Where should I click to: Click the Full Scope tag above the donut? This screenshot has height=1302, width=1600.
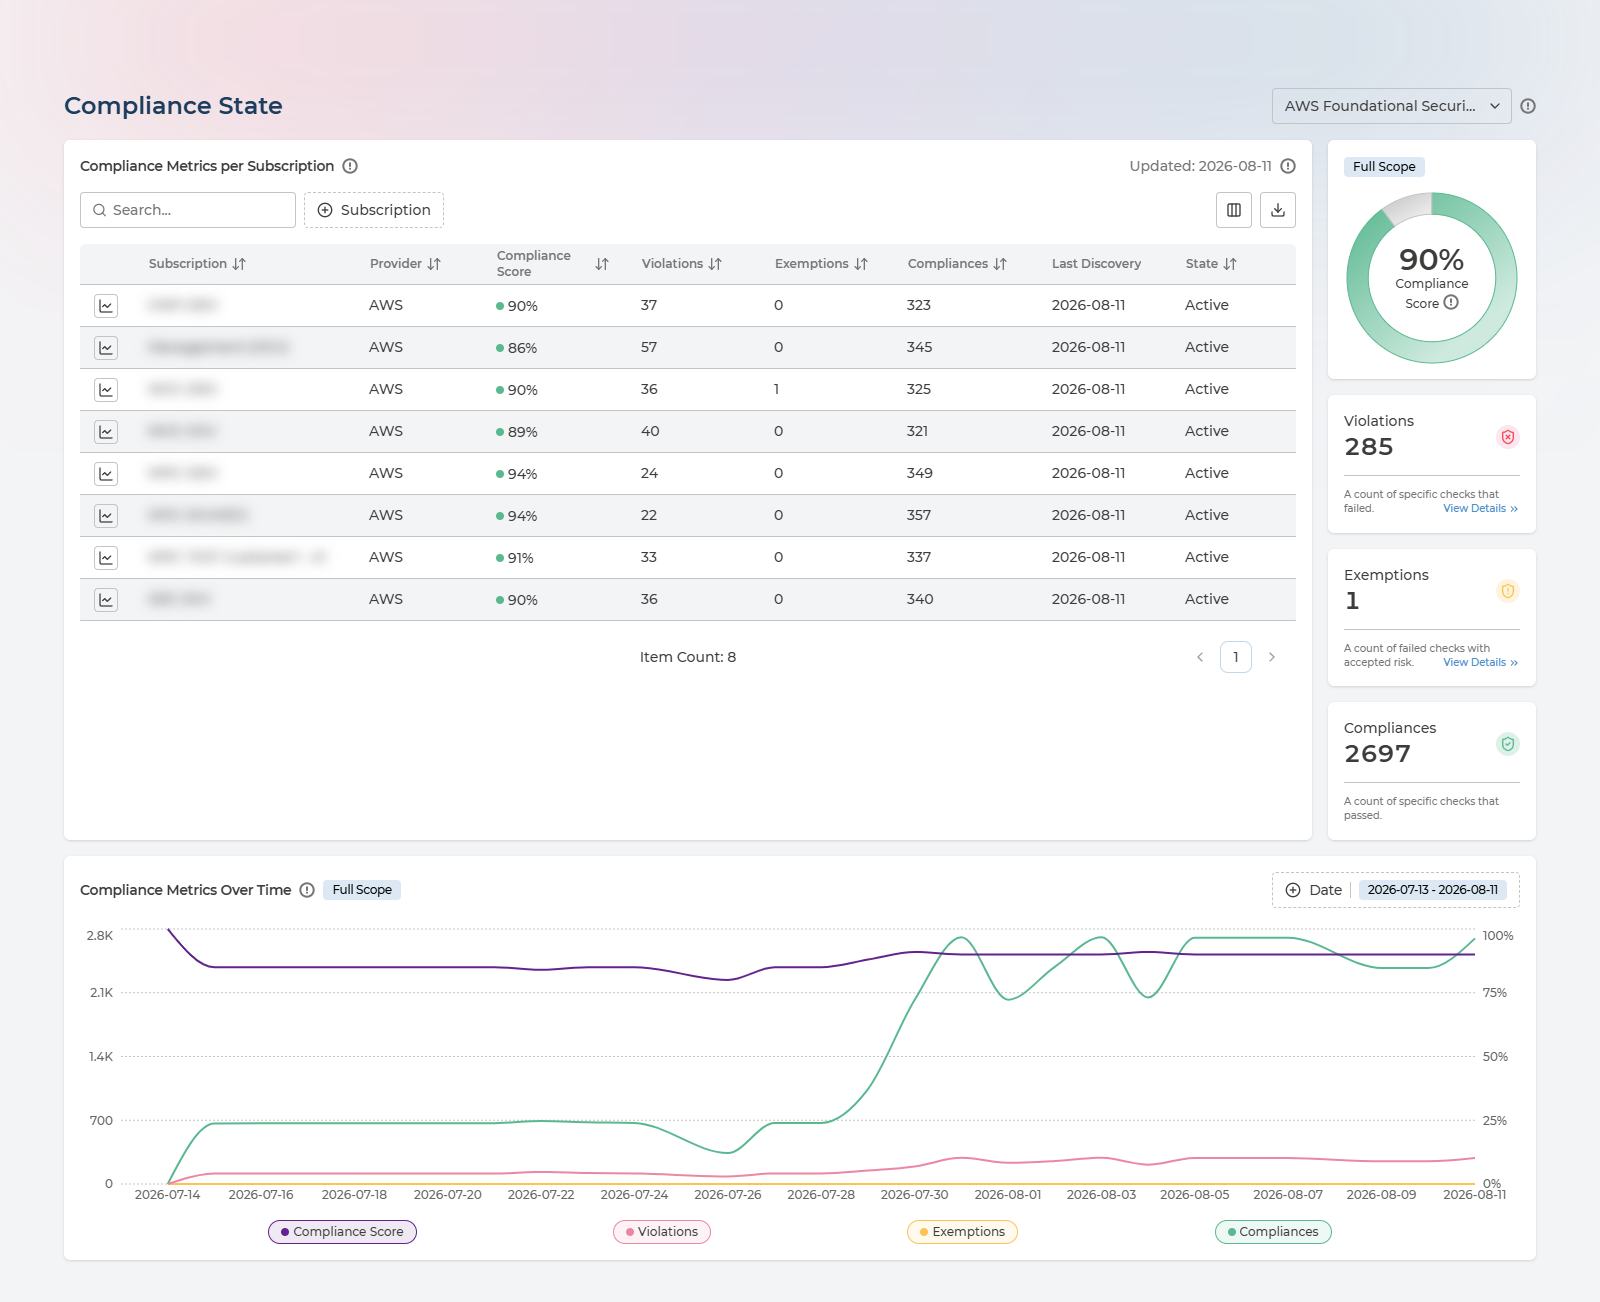[x=1384, y=167]
